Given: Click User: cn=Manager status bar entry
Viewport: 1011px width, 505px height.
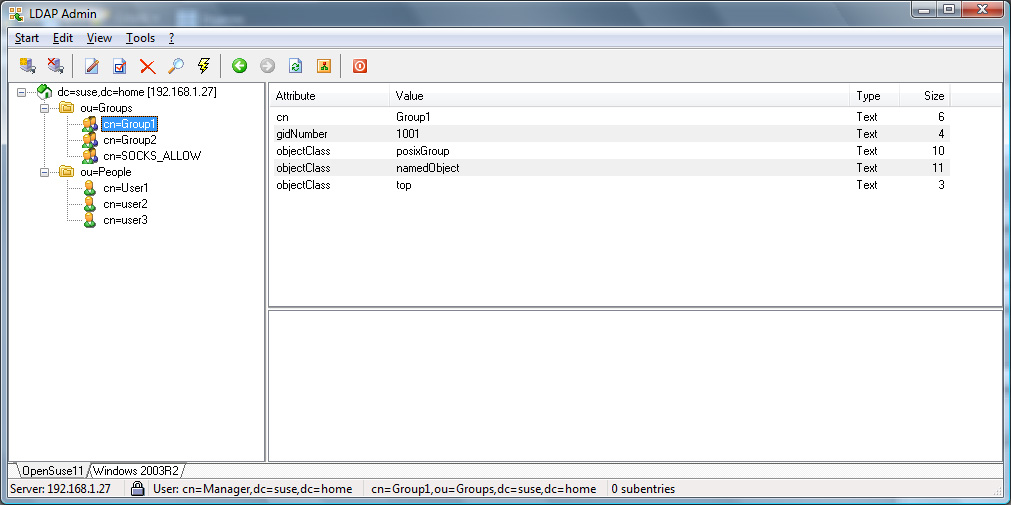Looking at the screenshot, I should click(253, 489).
